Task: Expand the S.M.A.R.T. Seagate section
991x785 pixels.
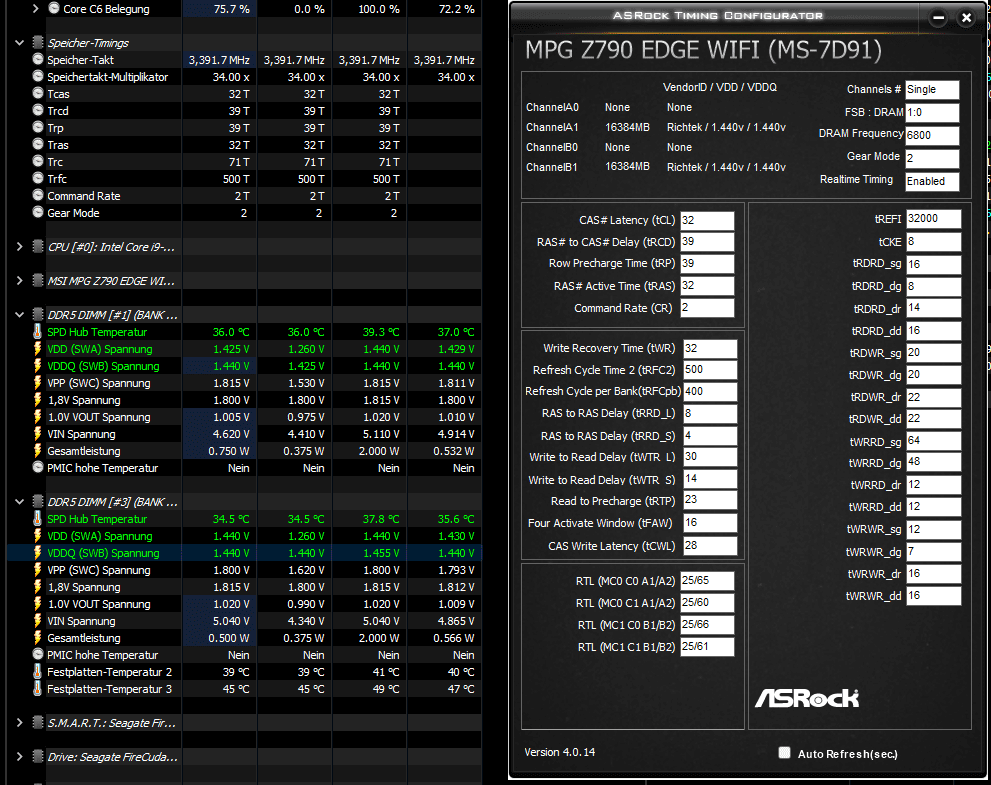Action: (x=20, y=722)
